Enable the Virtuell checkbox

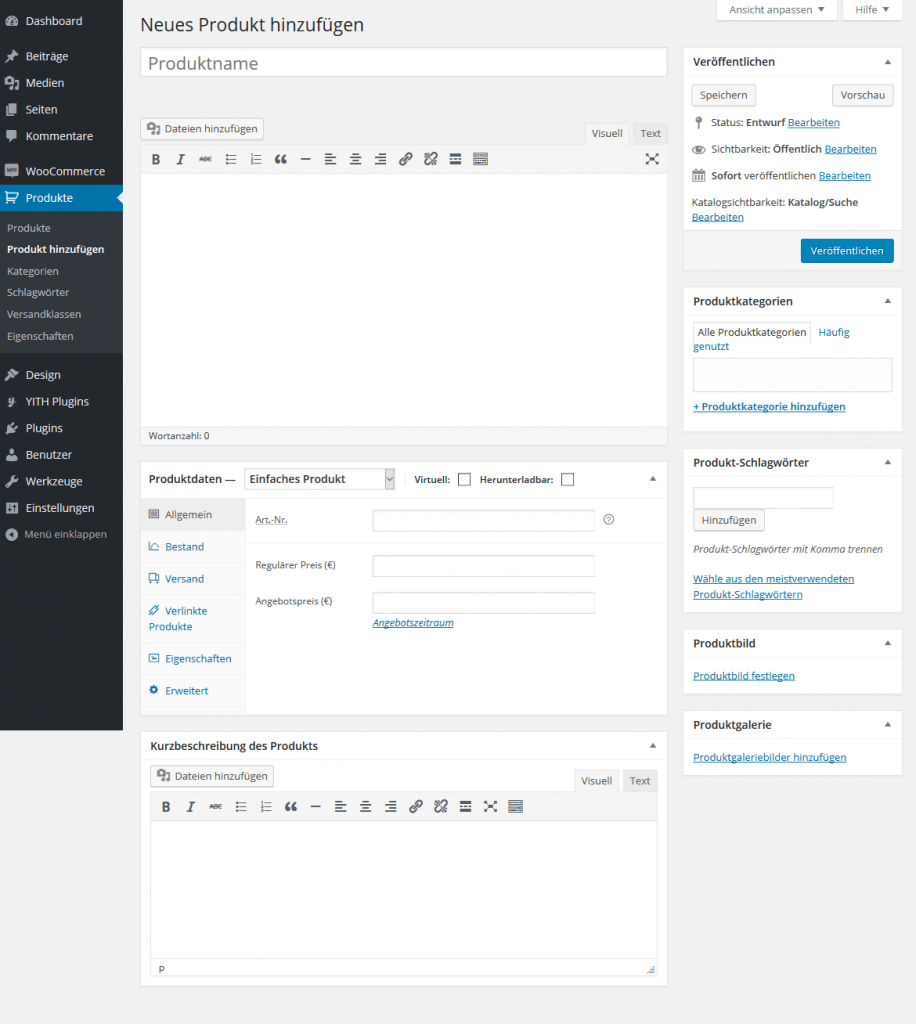tap(464, 479)
